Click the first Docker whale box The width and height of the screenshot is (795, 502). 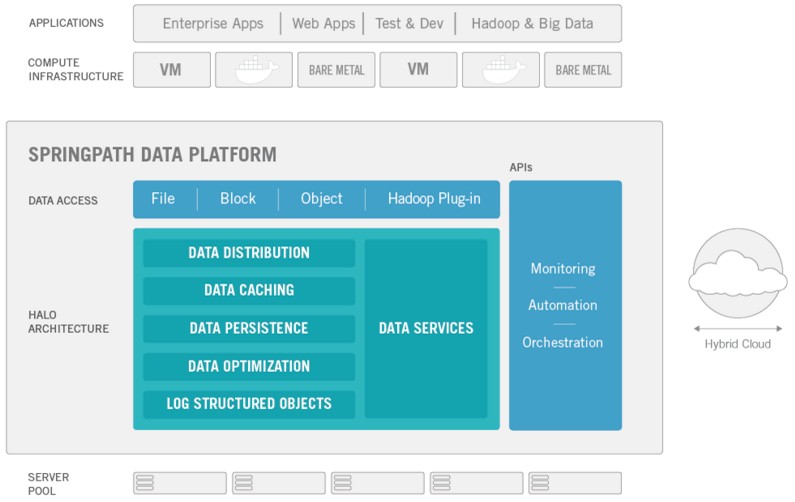(254, 70)
